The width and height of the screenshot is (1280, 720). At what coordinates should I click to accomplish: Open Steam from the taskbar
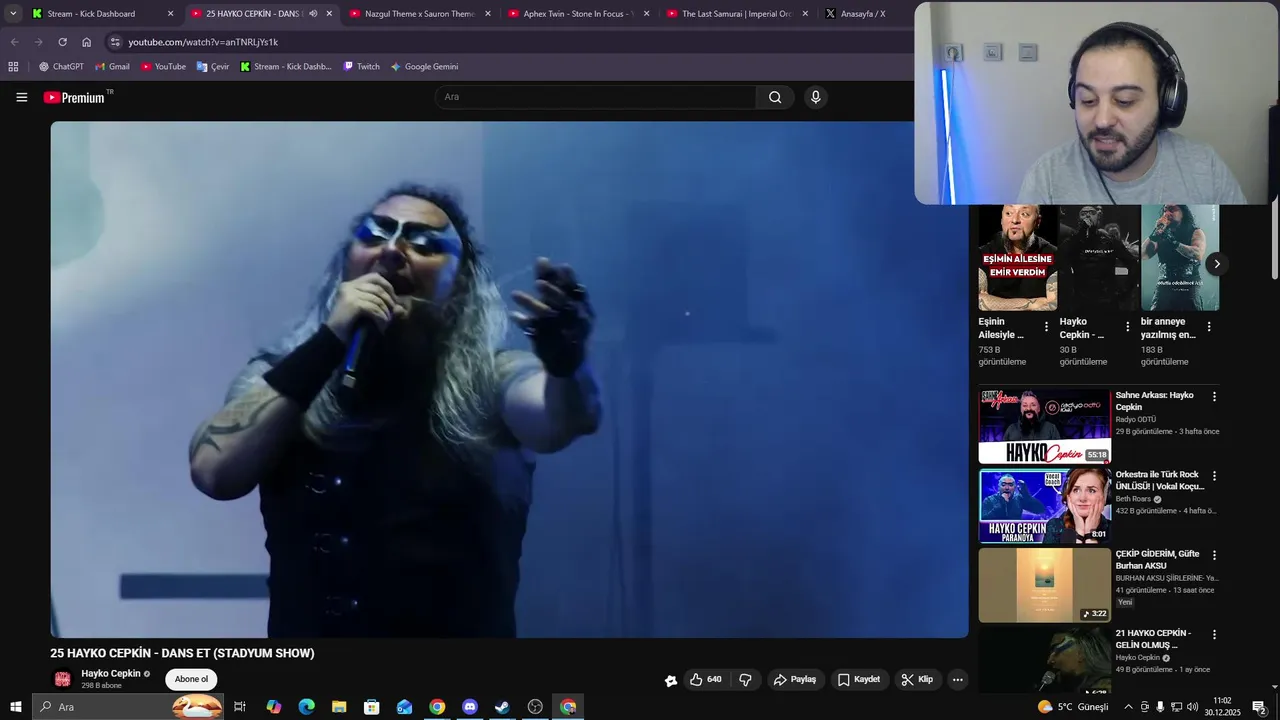502,707
